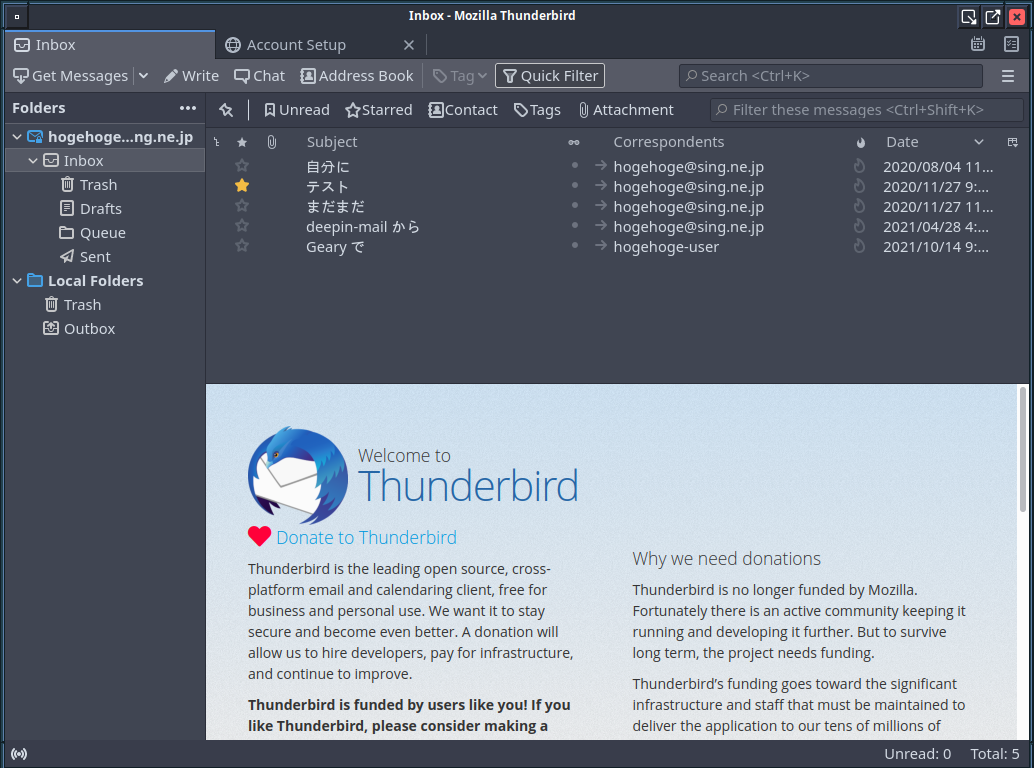Sort by the Starred column header
This screenshot has height=768, width=1034.
(x=242, y=142)
